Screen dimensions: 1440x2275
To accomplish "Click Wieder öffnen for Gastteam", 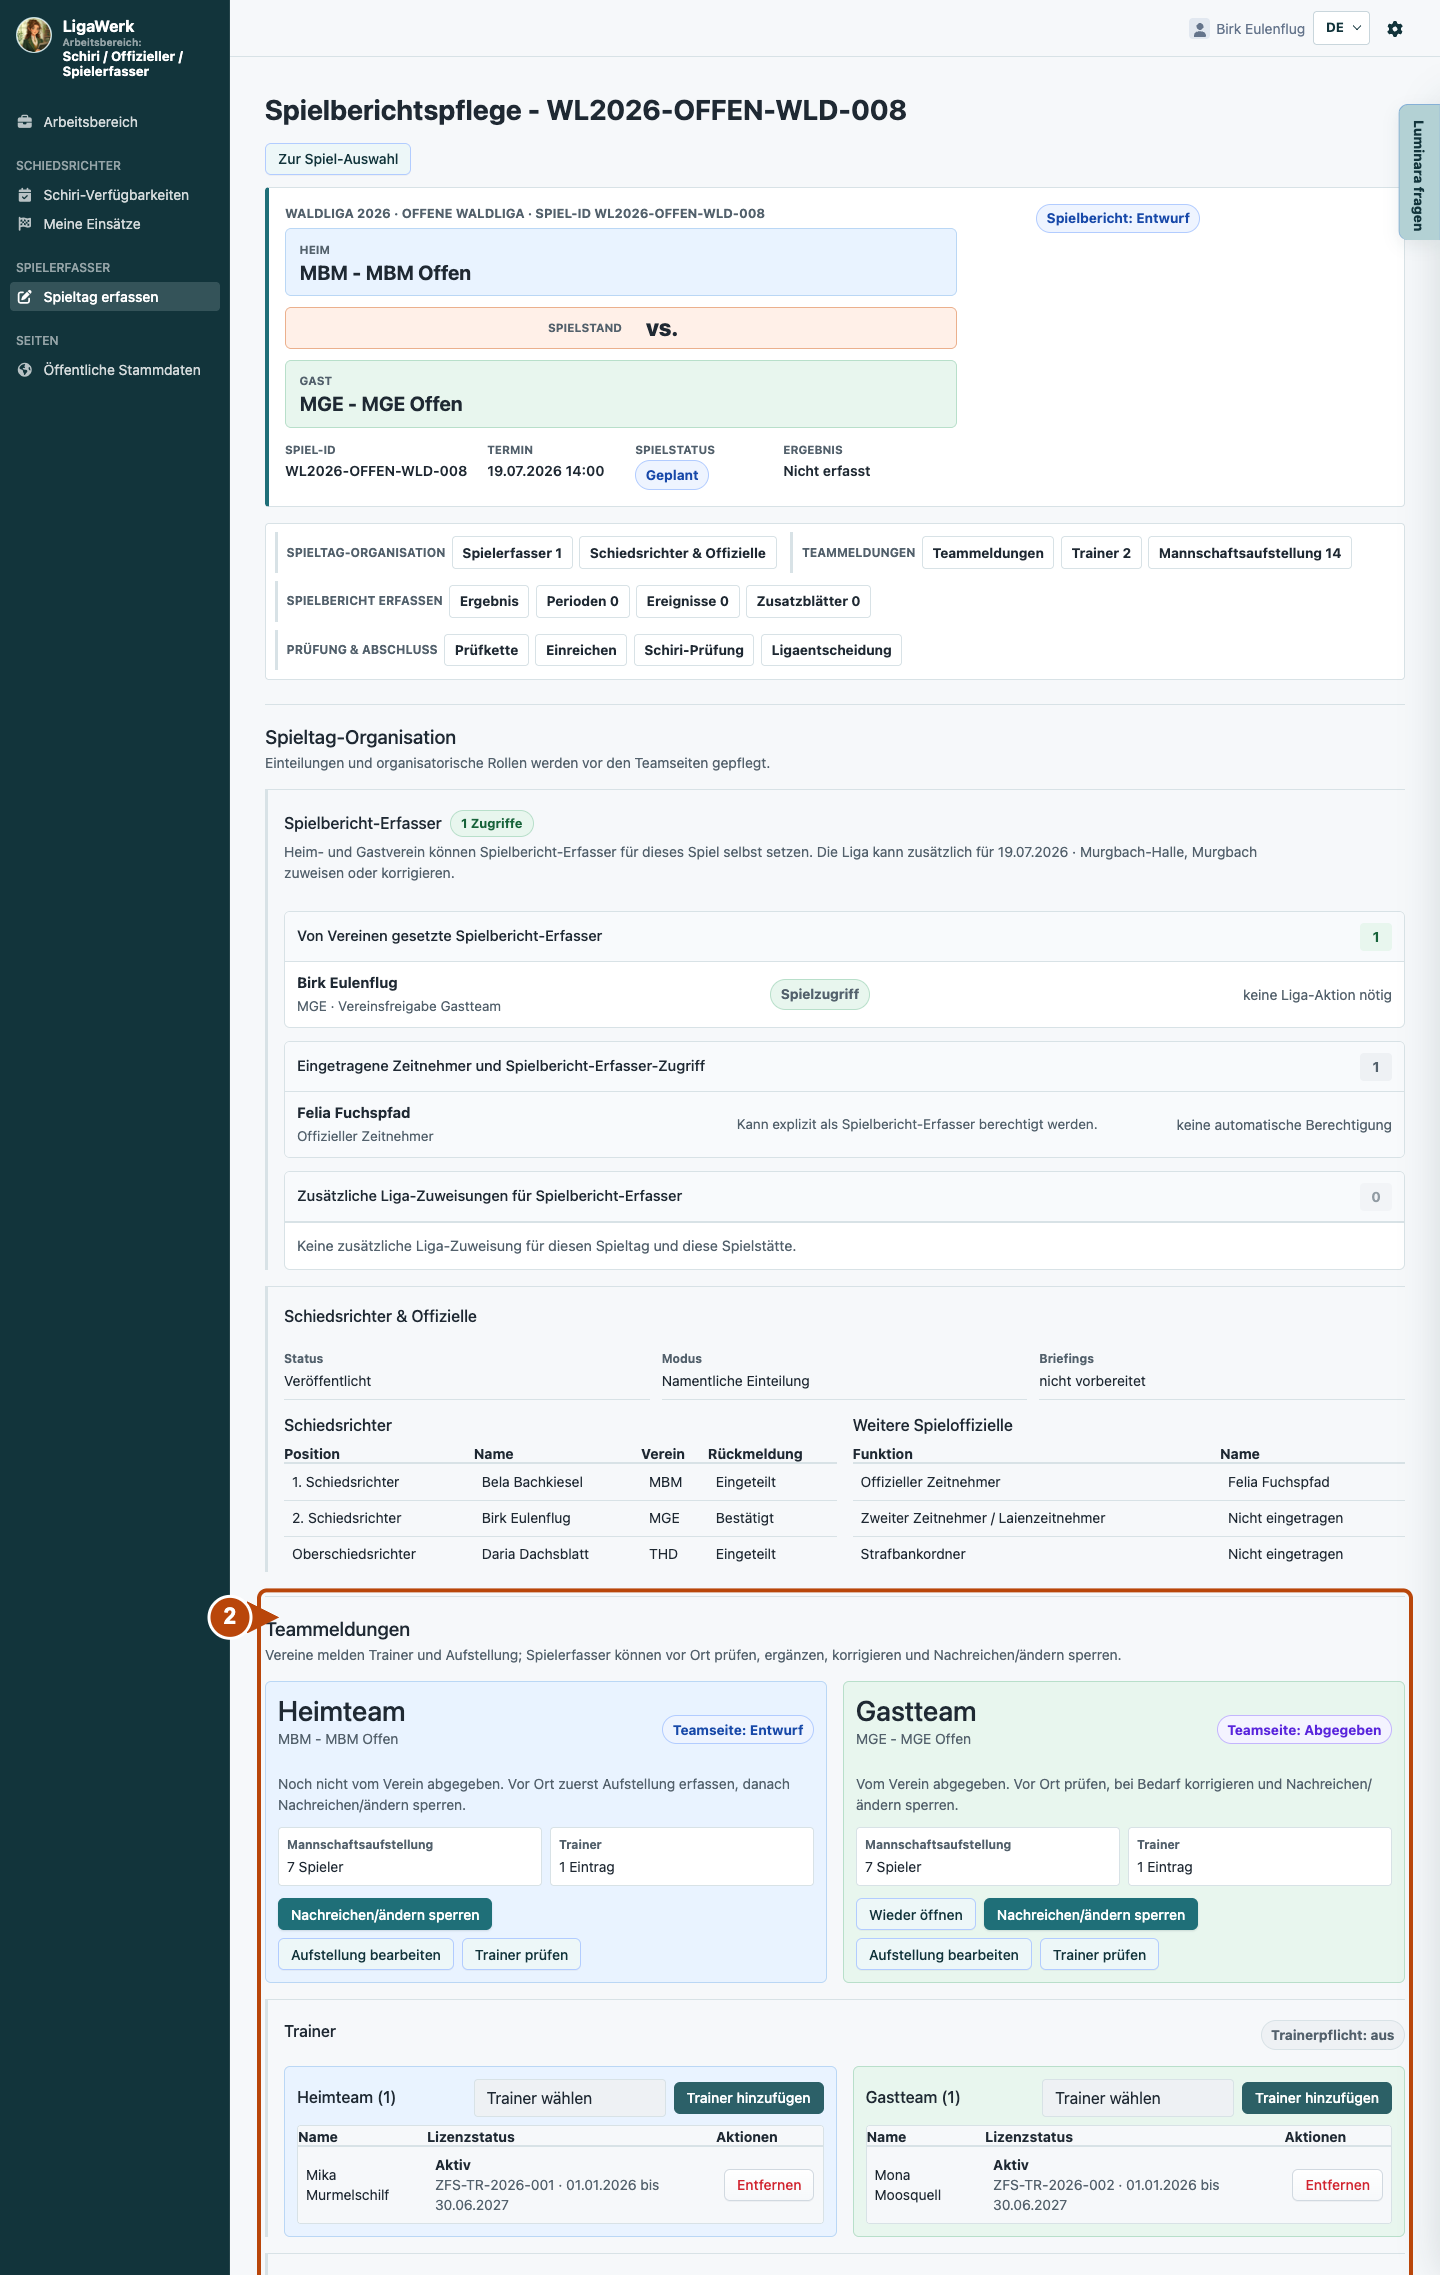I will pos(915,1915).
